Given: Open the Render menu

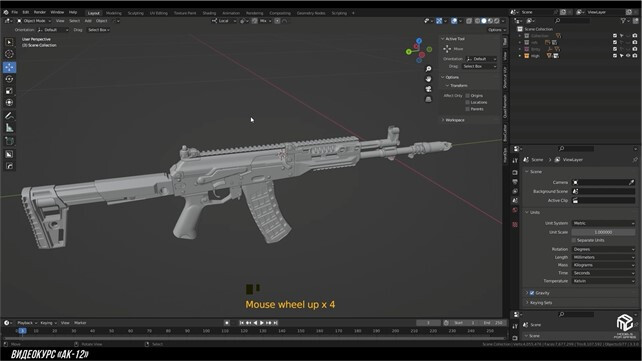Looking at the screenshot, I should click(x=40, y=12).
